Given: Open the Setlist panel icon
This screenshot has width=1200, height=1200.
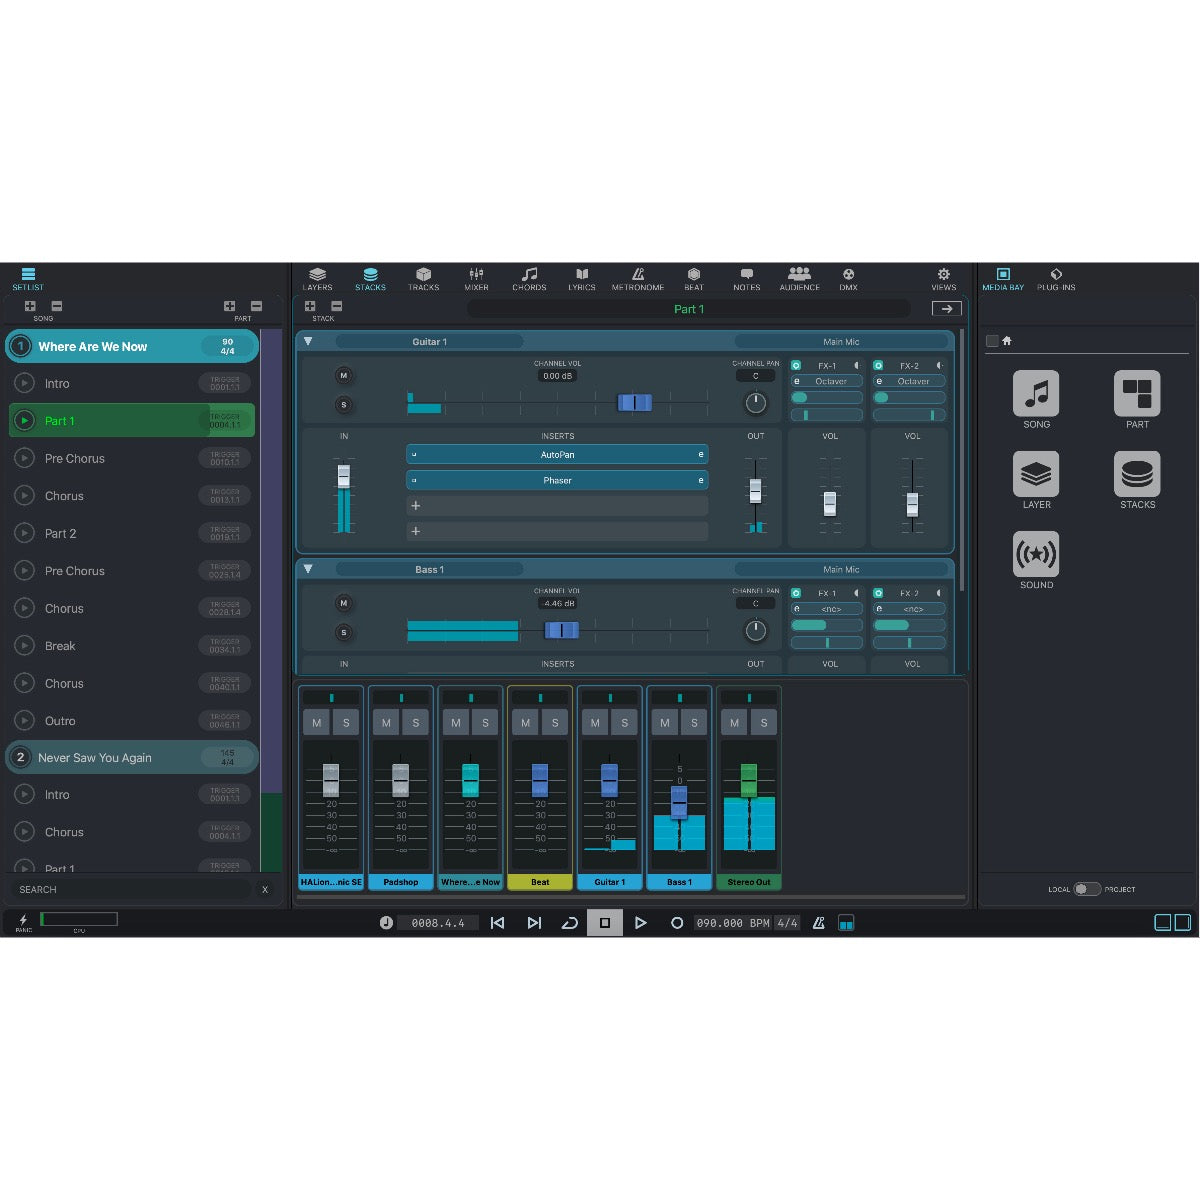Looking at the screenshot, I should [28, 278].
